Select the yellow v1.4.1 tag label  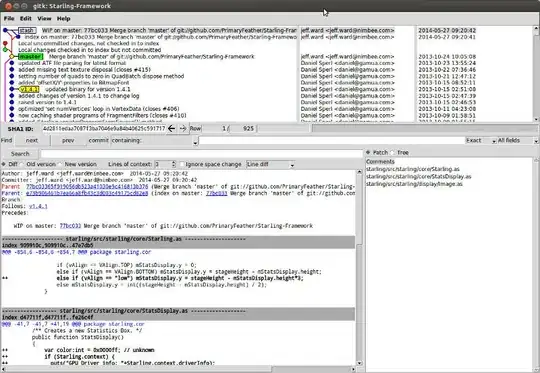29,89
